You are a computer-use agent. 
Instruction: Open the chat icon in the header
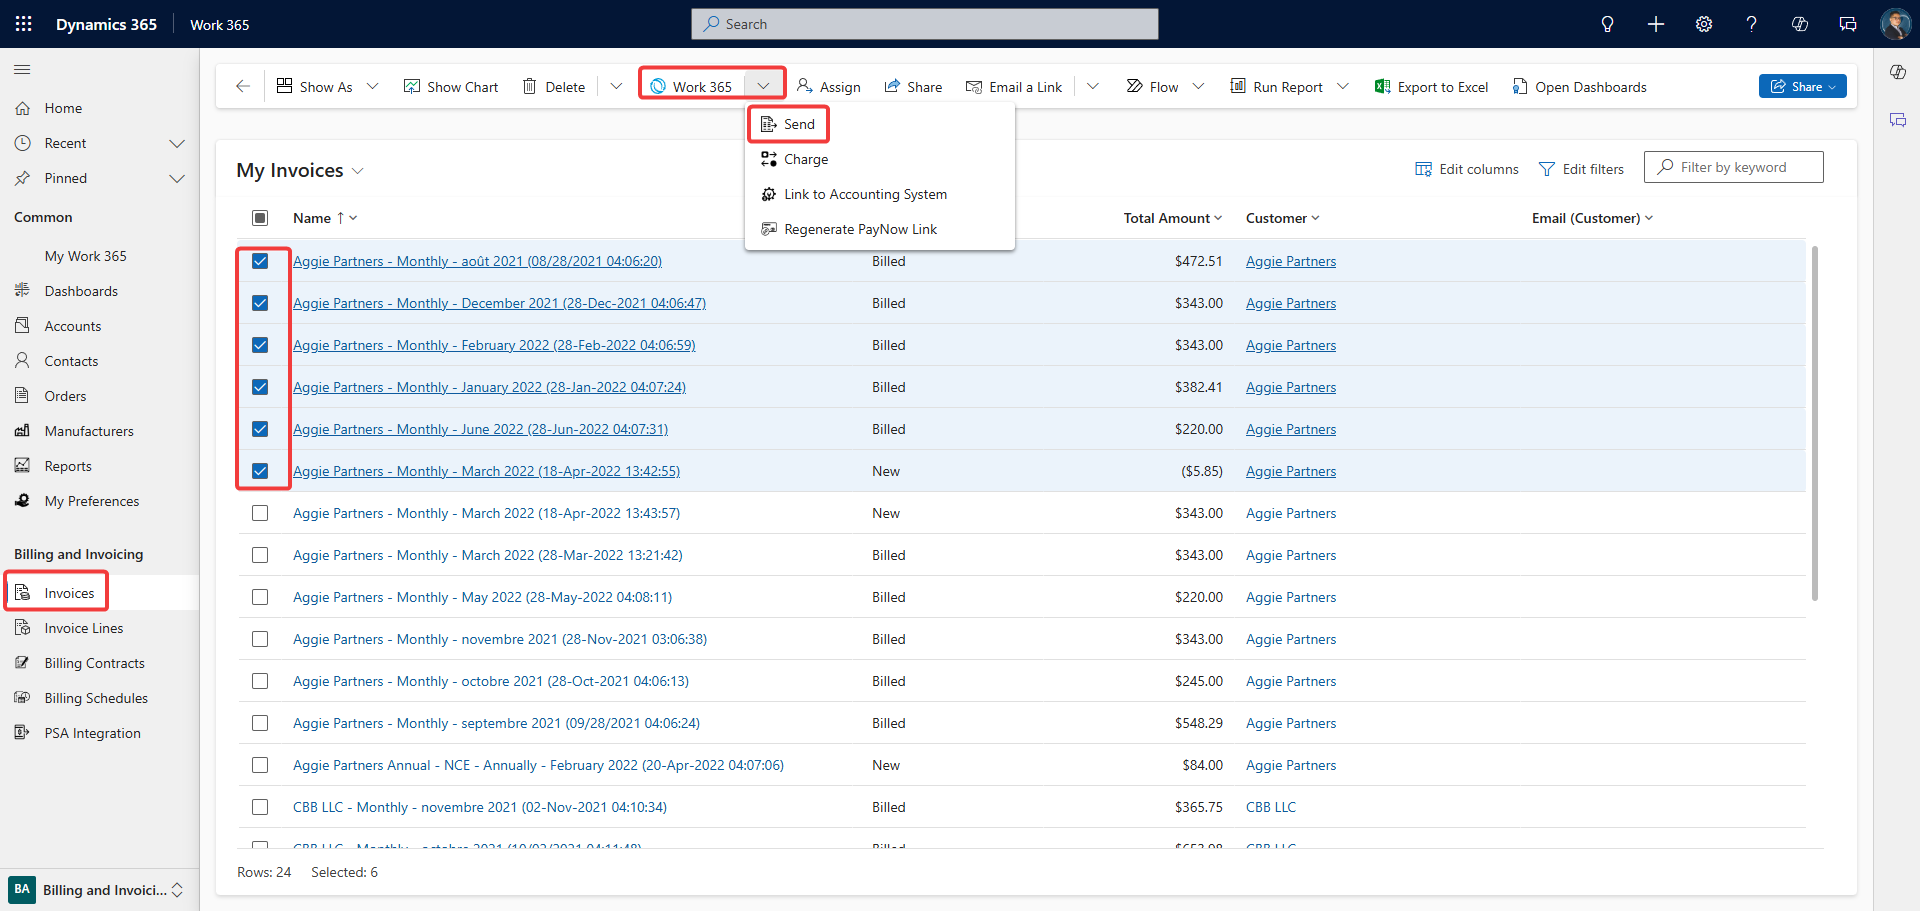[x=1848, y=24]
